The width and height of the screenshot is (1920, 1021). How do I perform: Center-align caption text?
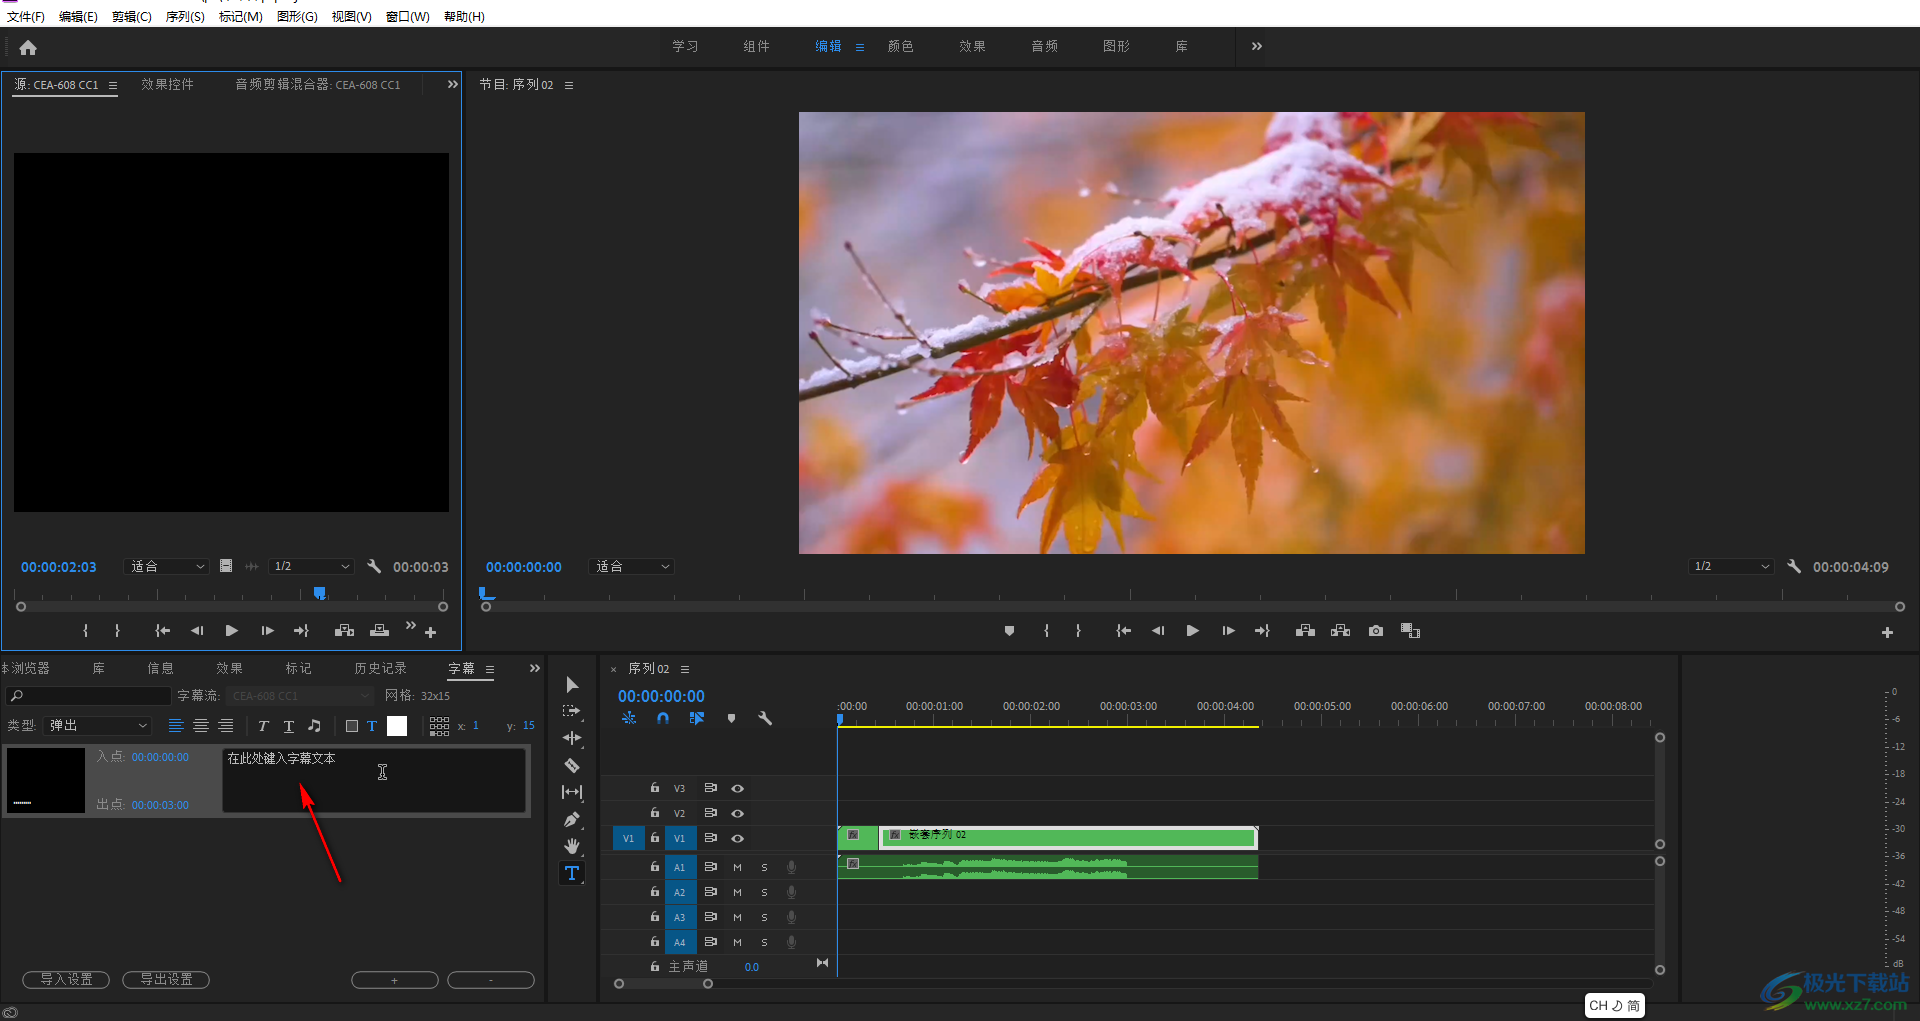(201, 726)
